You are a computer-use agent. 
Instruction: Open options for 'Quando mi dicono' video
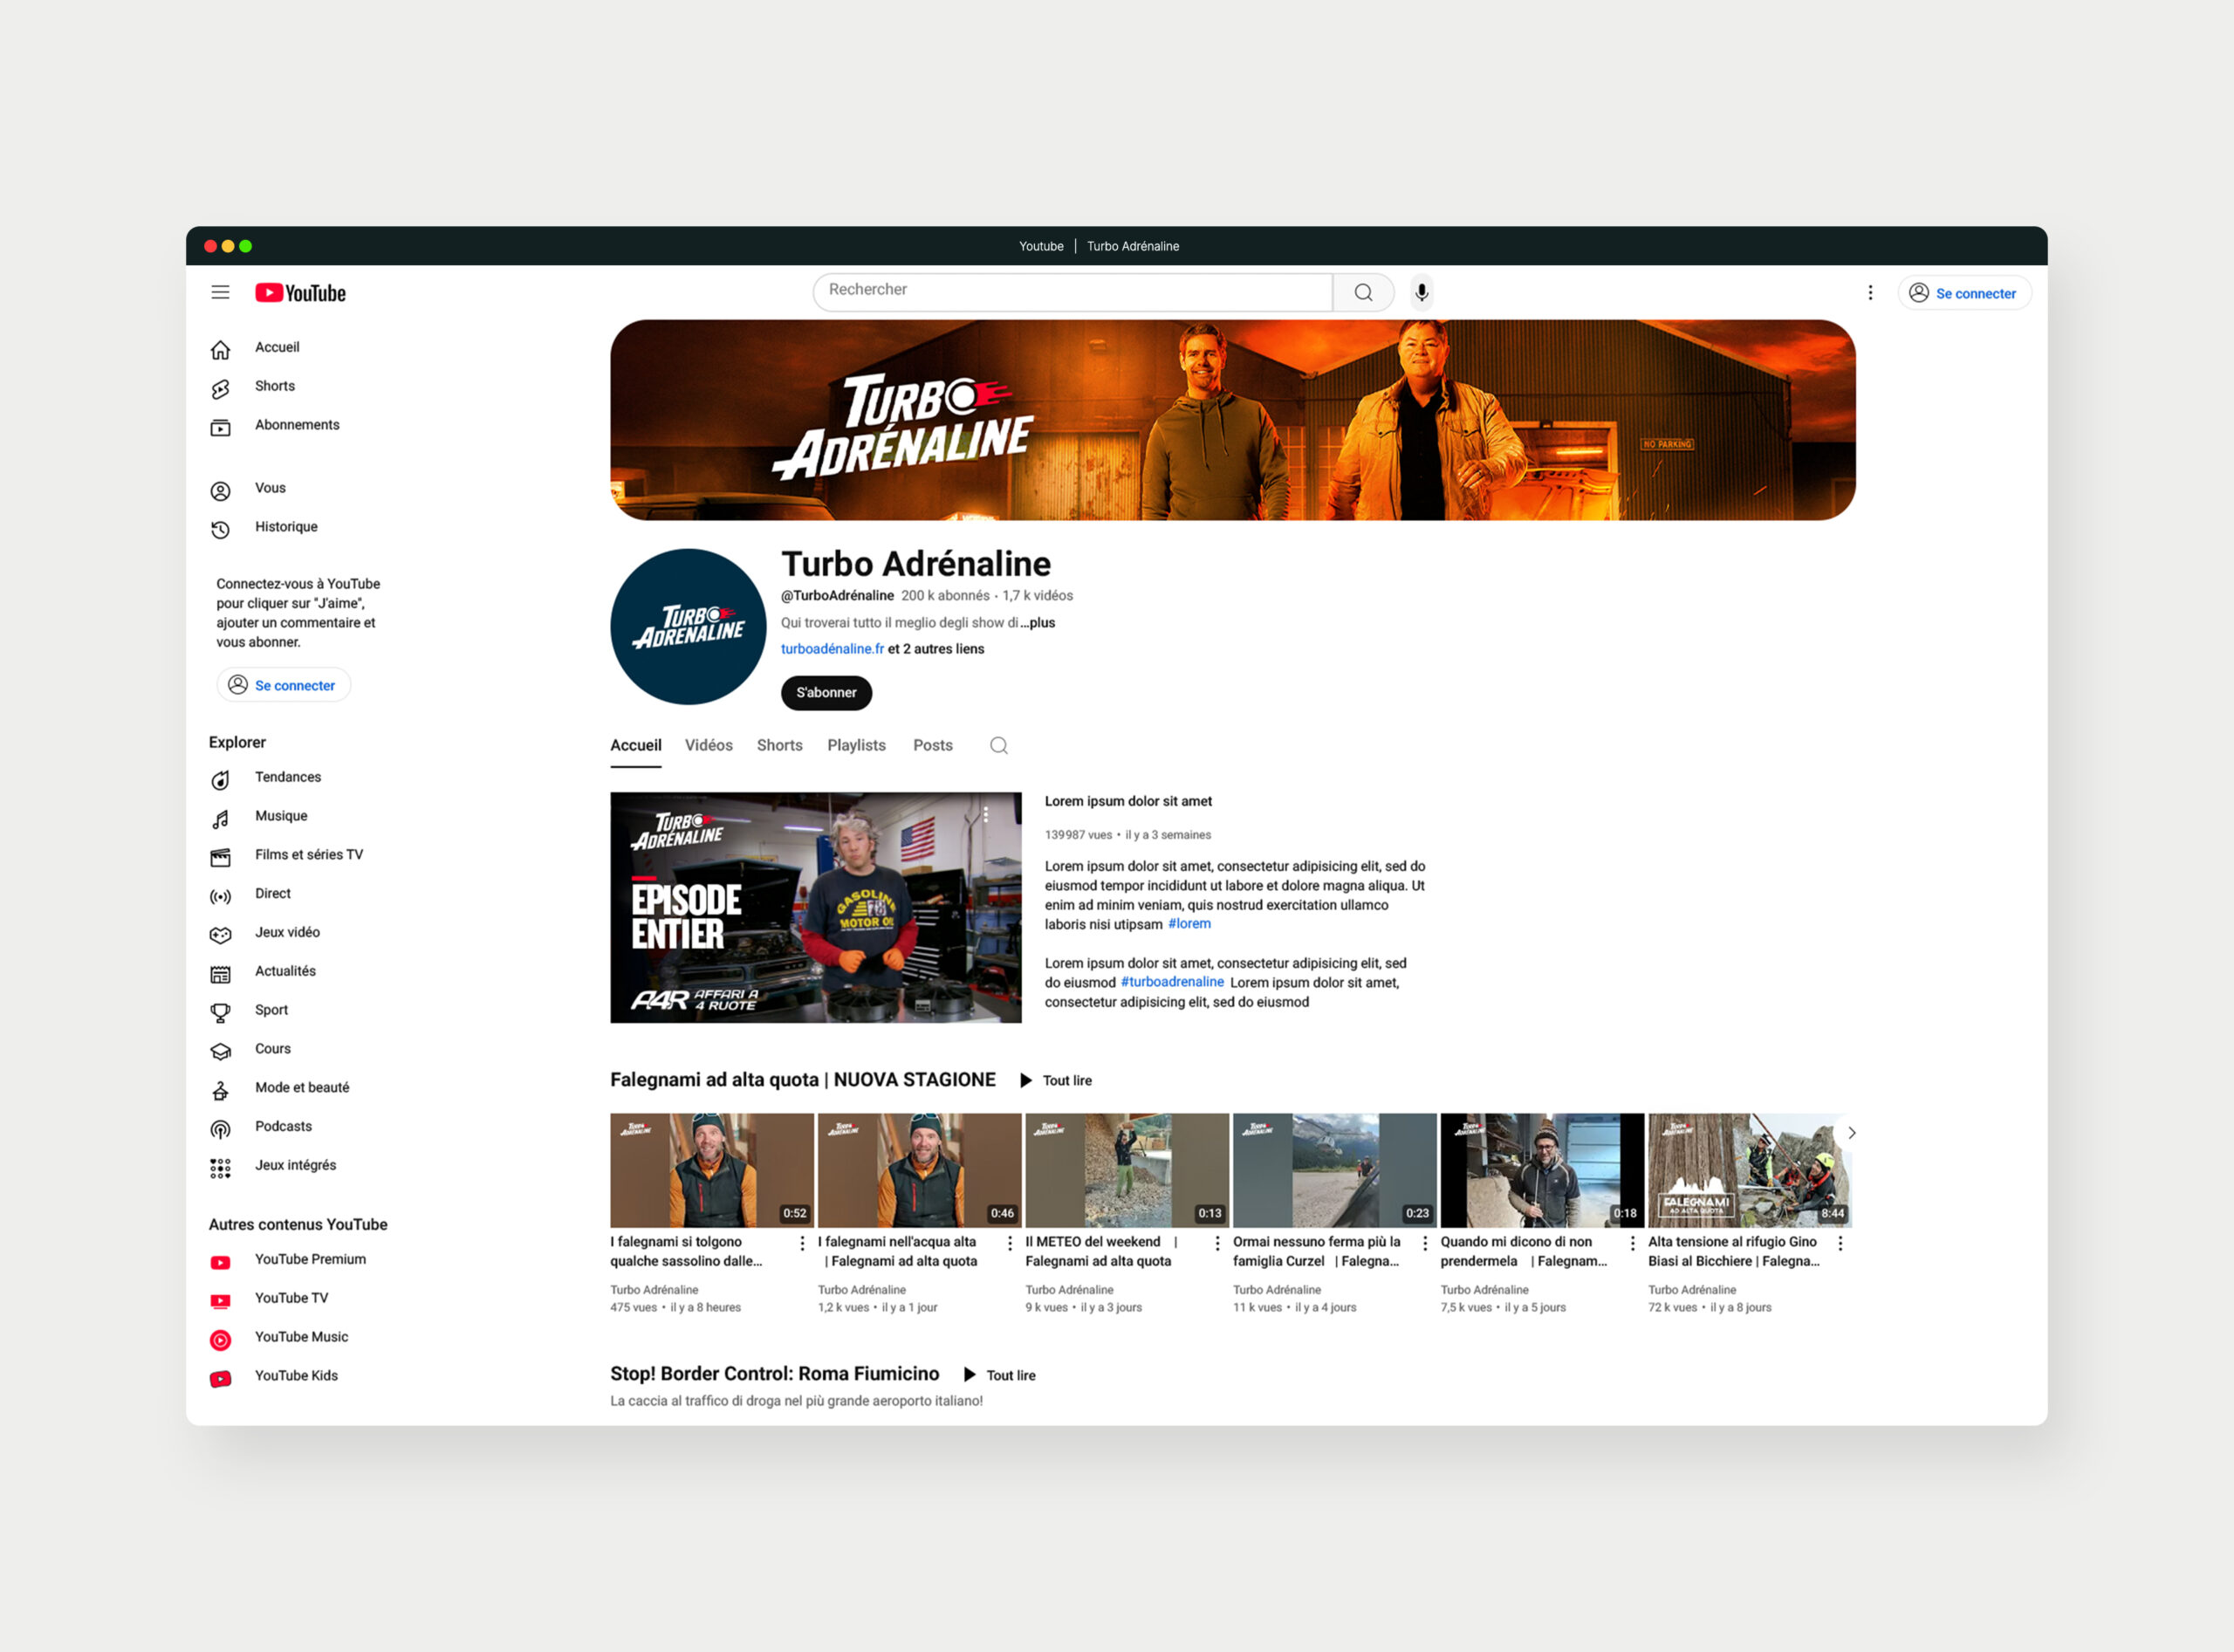(1633, 1243)
